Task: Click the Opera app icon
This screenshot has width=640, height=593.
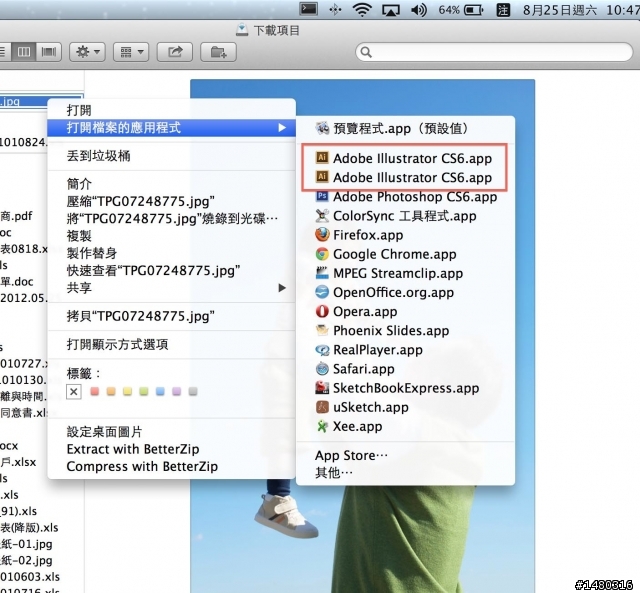Action: point(322,311)
